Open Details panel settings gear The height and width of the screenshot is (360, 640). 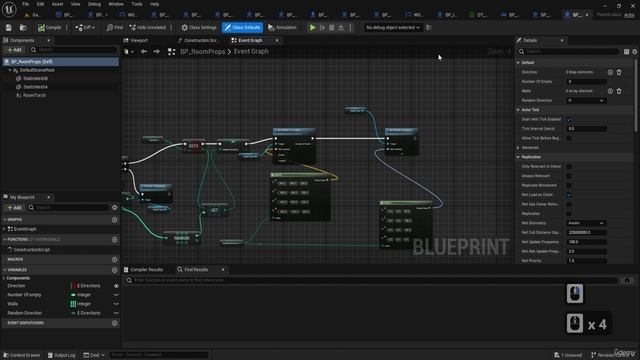tap(635, 52)
